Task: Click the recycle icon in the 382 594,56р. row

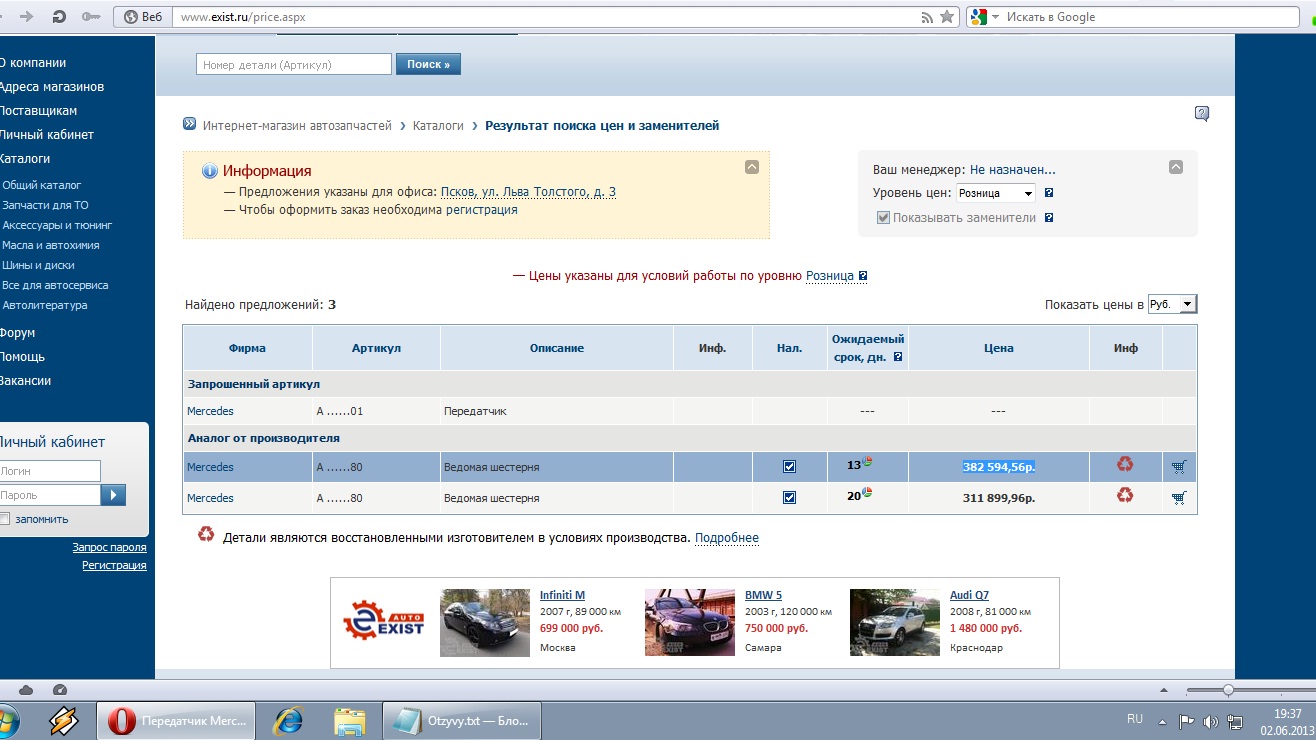Action: [1125, 464]
